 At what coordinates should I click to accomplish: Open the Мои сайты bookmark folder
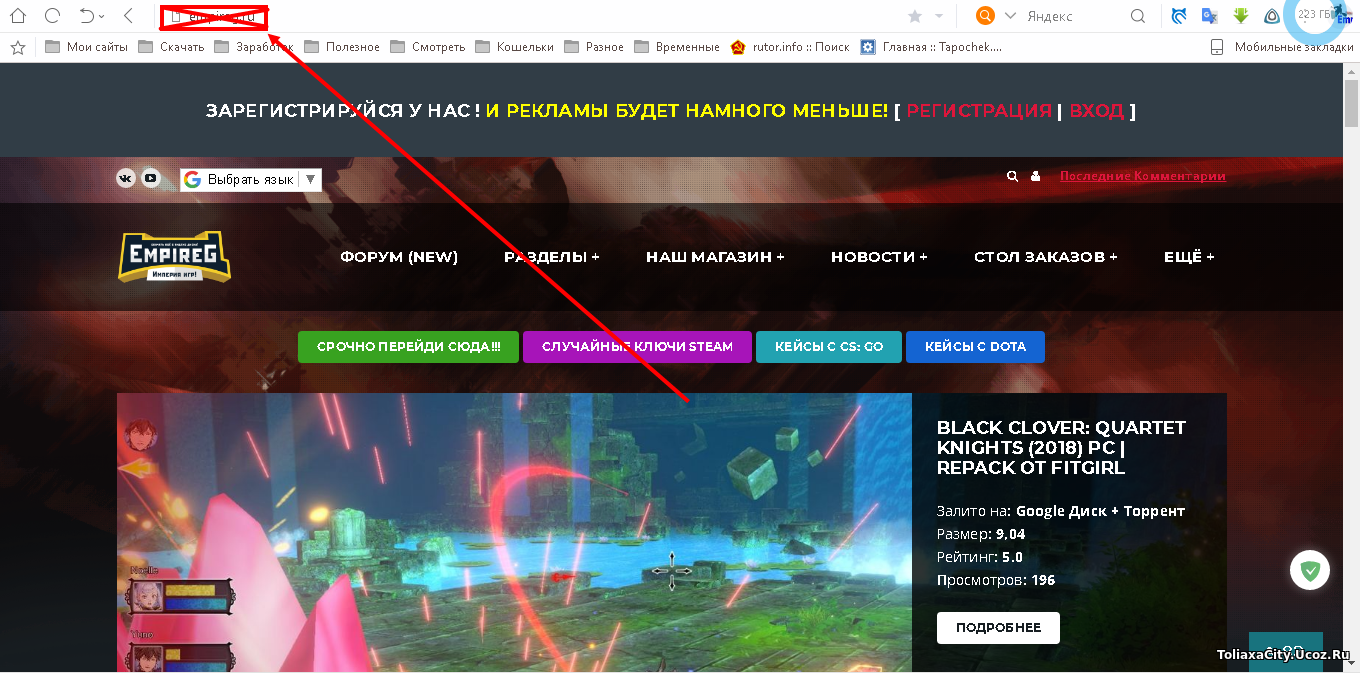pyautogui.click(x=86, y=47)
